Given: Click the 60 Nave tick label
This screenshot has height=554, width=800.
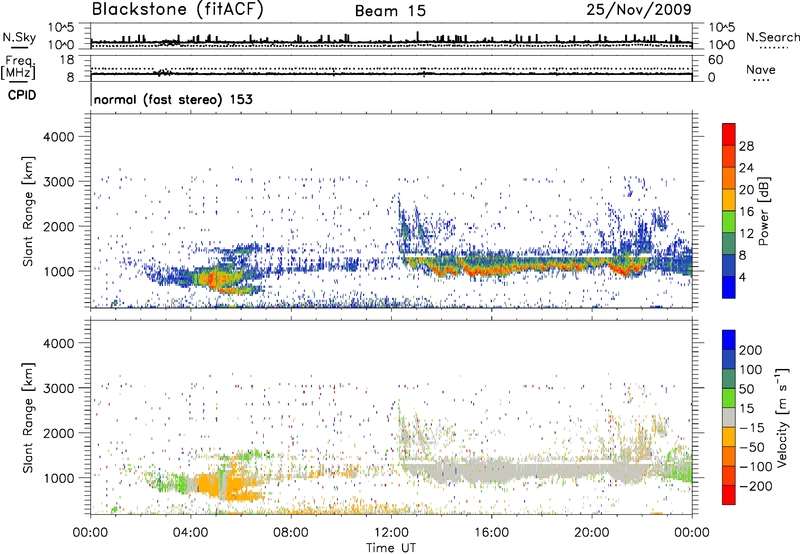Looking at the screenshot, I should pos(715,60).
